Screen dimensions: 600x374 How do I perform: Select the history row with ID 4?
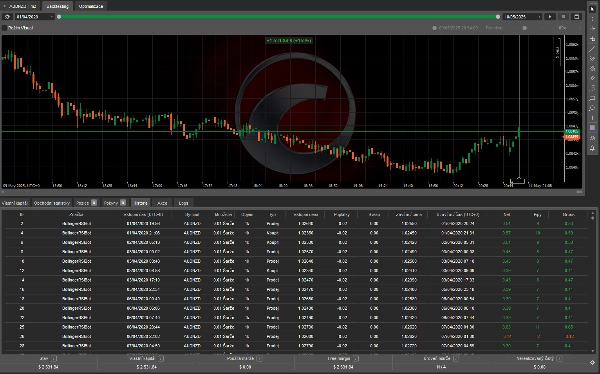(x=297, y=233)
